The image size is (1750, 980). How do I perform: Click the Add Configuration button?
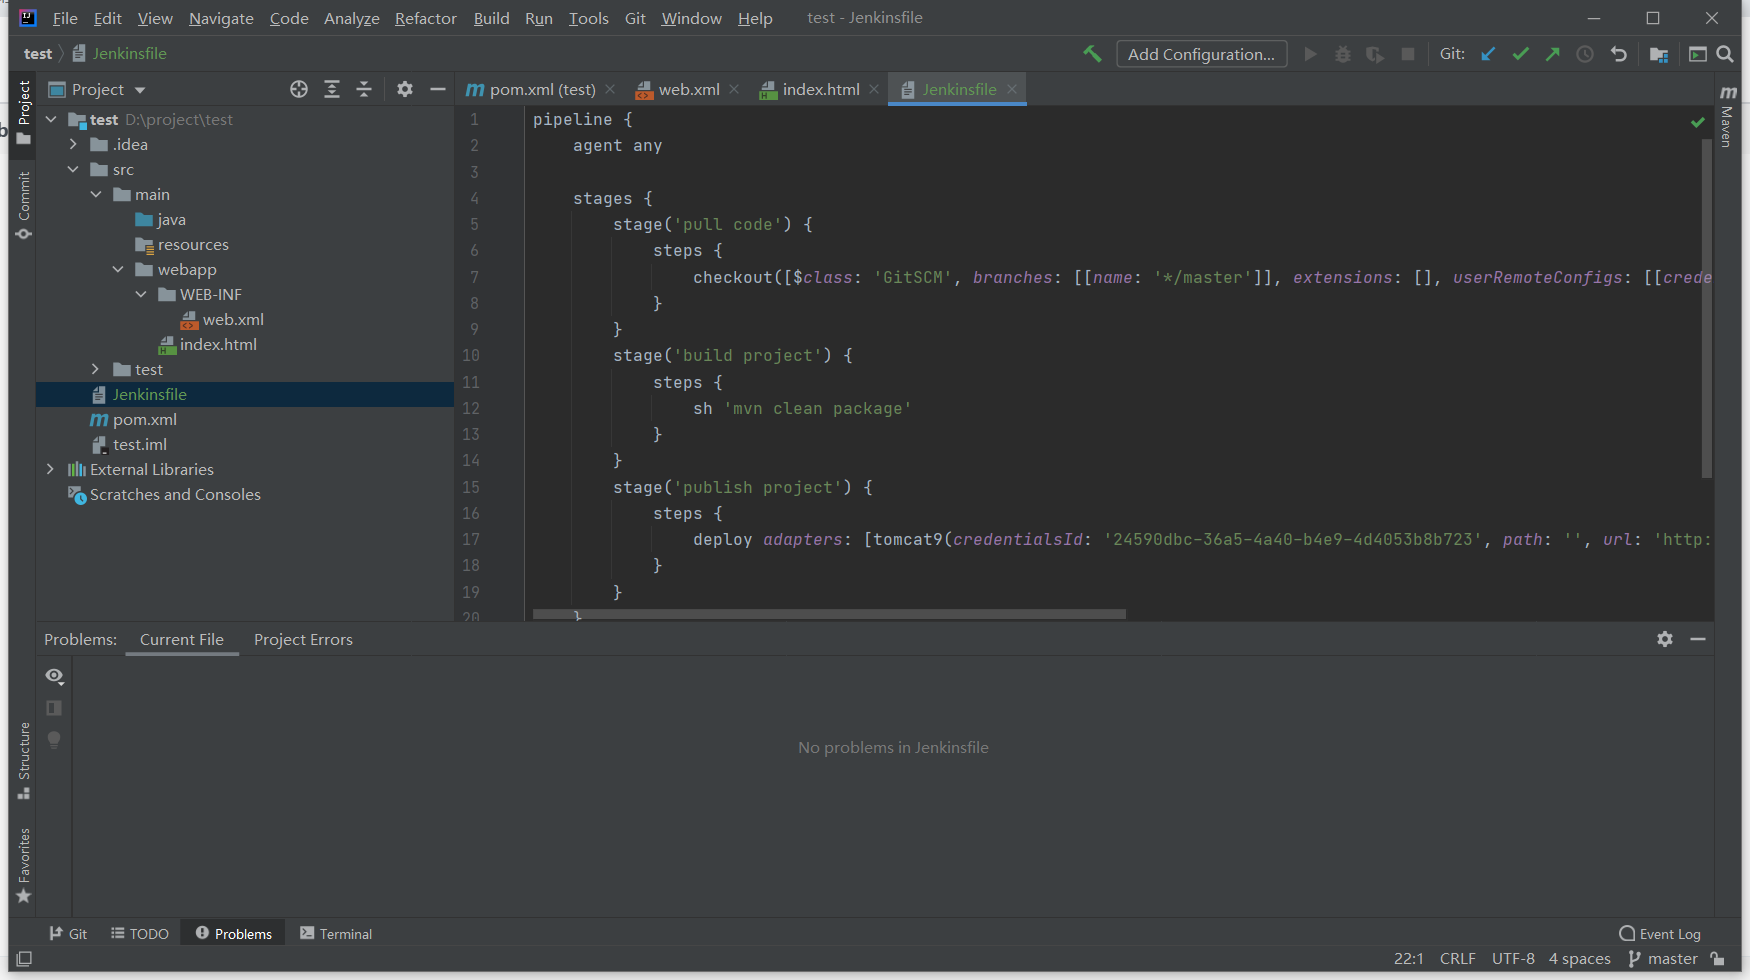click(1201, 54)
